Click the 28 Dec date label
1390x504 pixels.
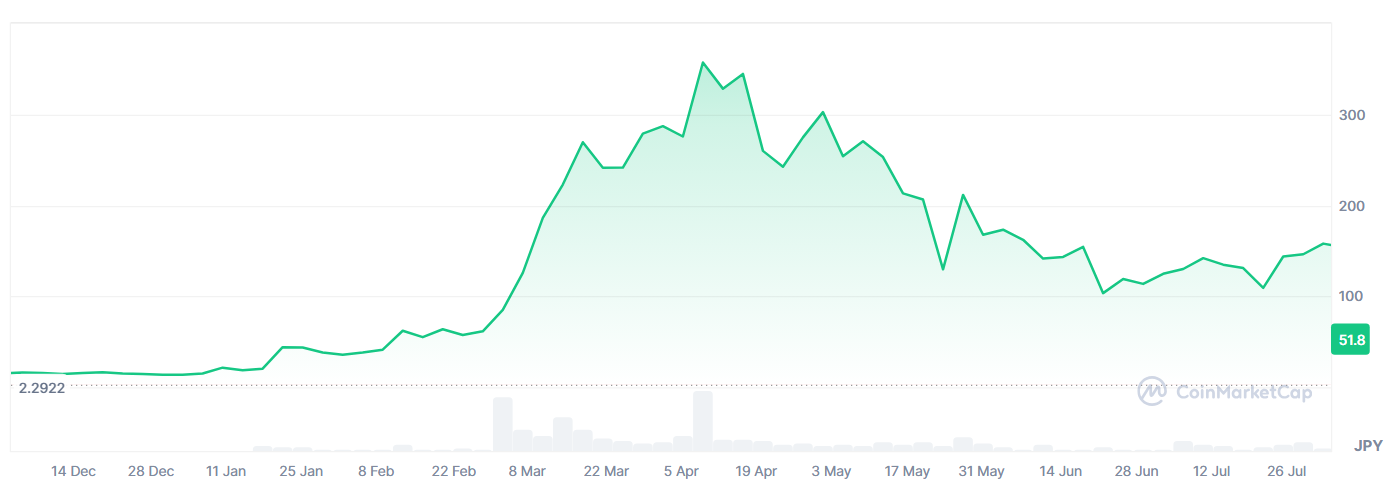[151, 471]
